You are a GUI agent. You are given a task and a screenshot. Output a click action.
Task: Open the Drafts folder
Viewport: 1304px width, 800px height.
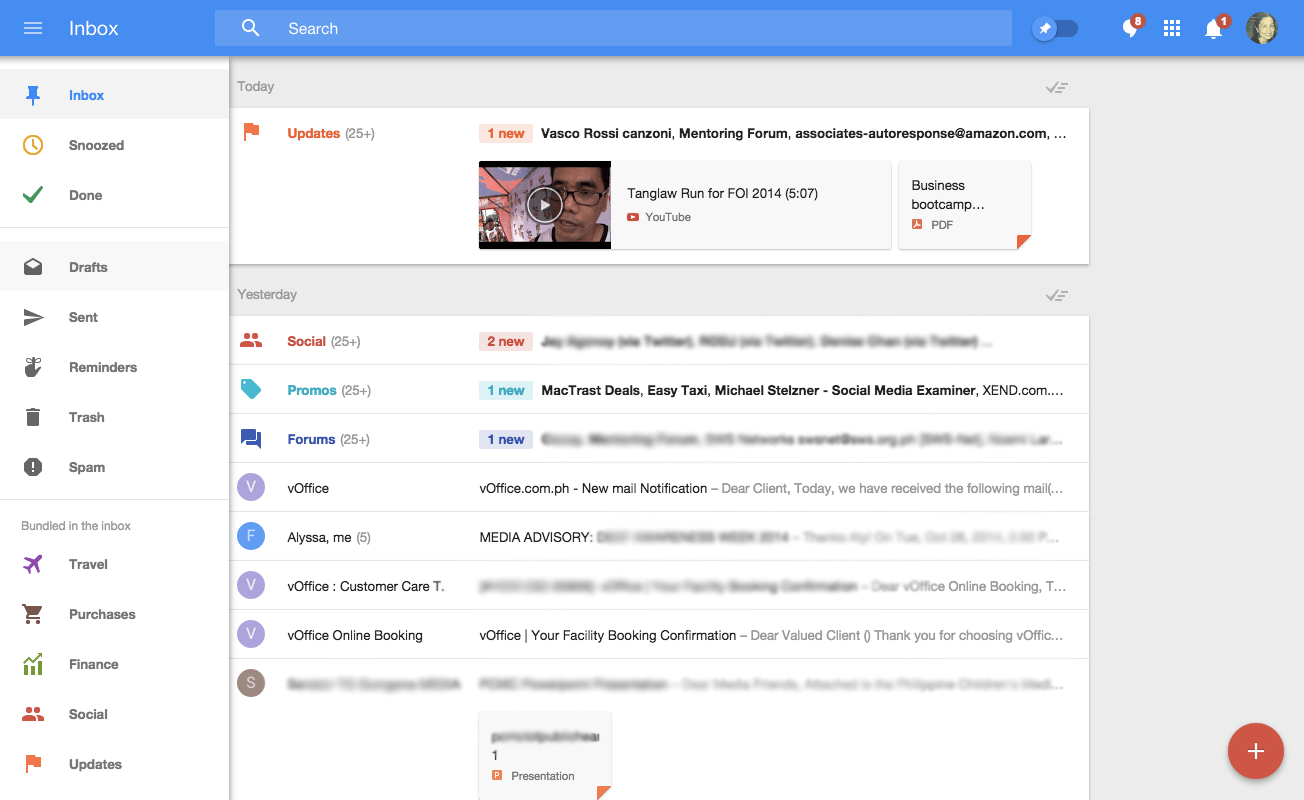[x=114, y=267]
